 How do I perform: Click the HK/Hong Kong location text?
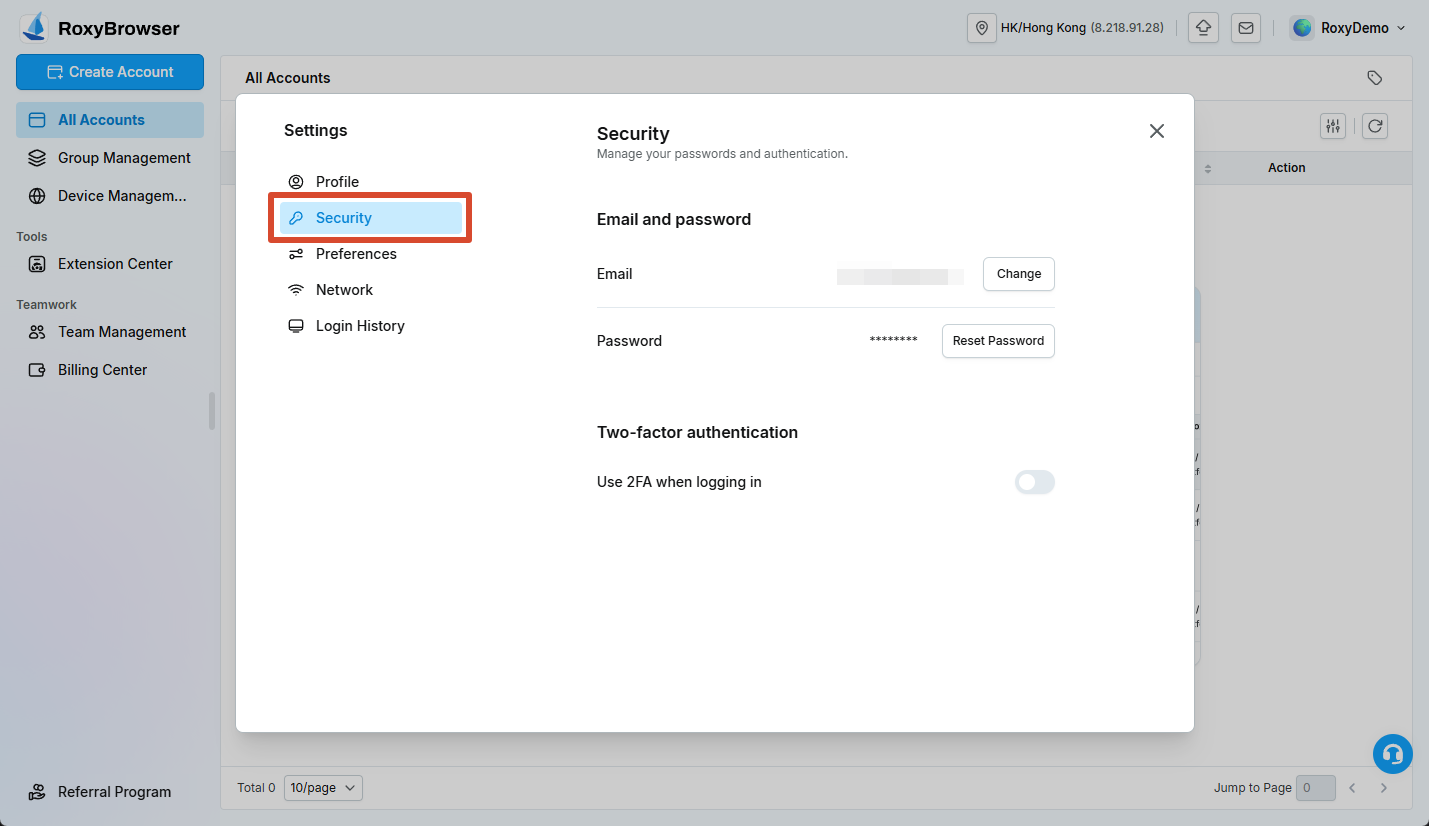[1043, 28]
